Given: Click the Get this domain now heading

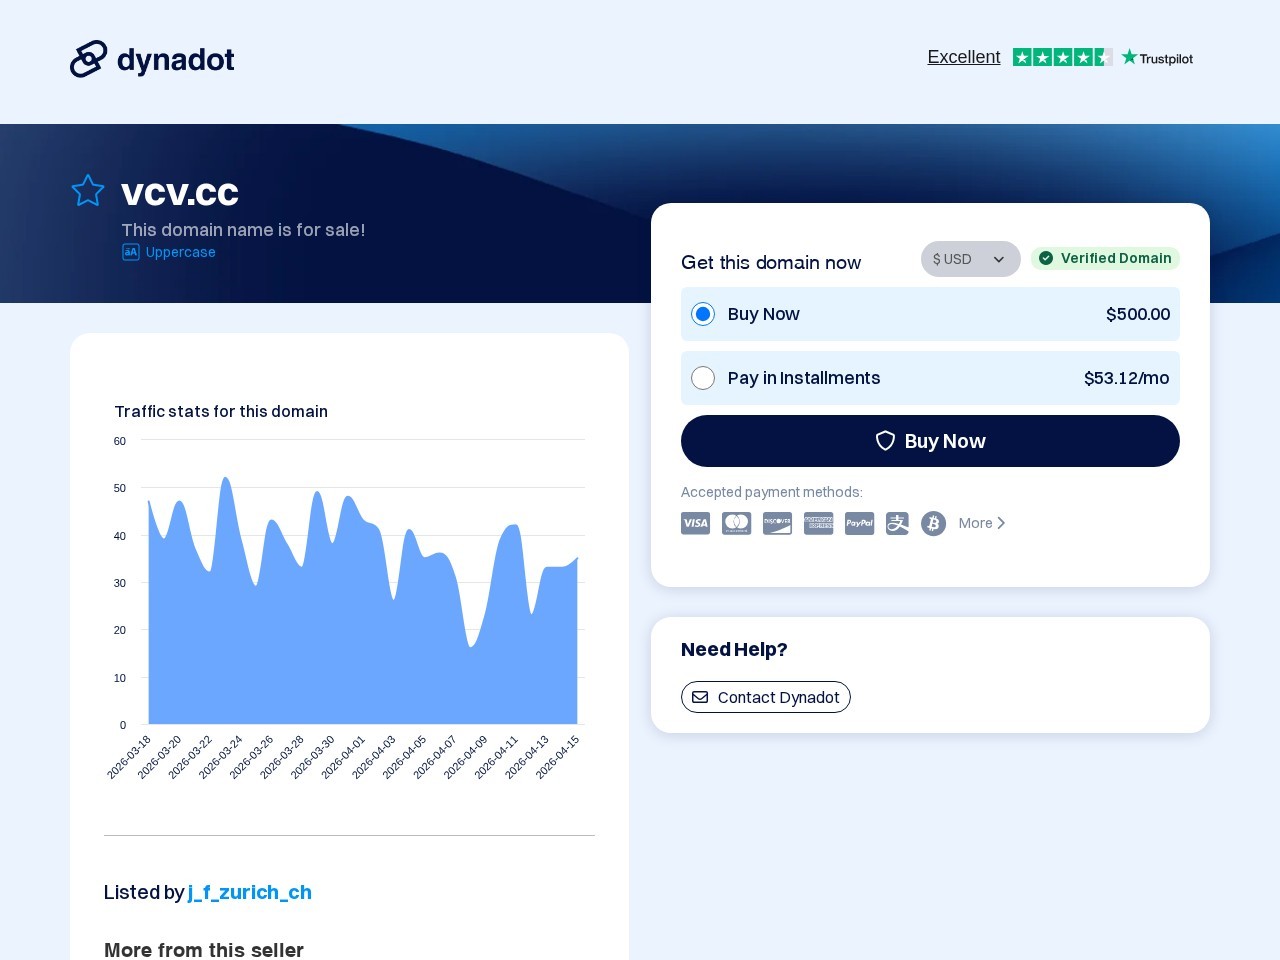Looking at the screenshot, I should point(771,262).
